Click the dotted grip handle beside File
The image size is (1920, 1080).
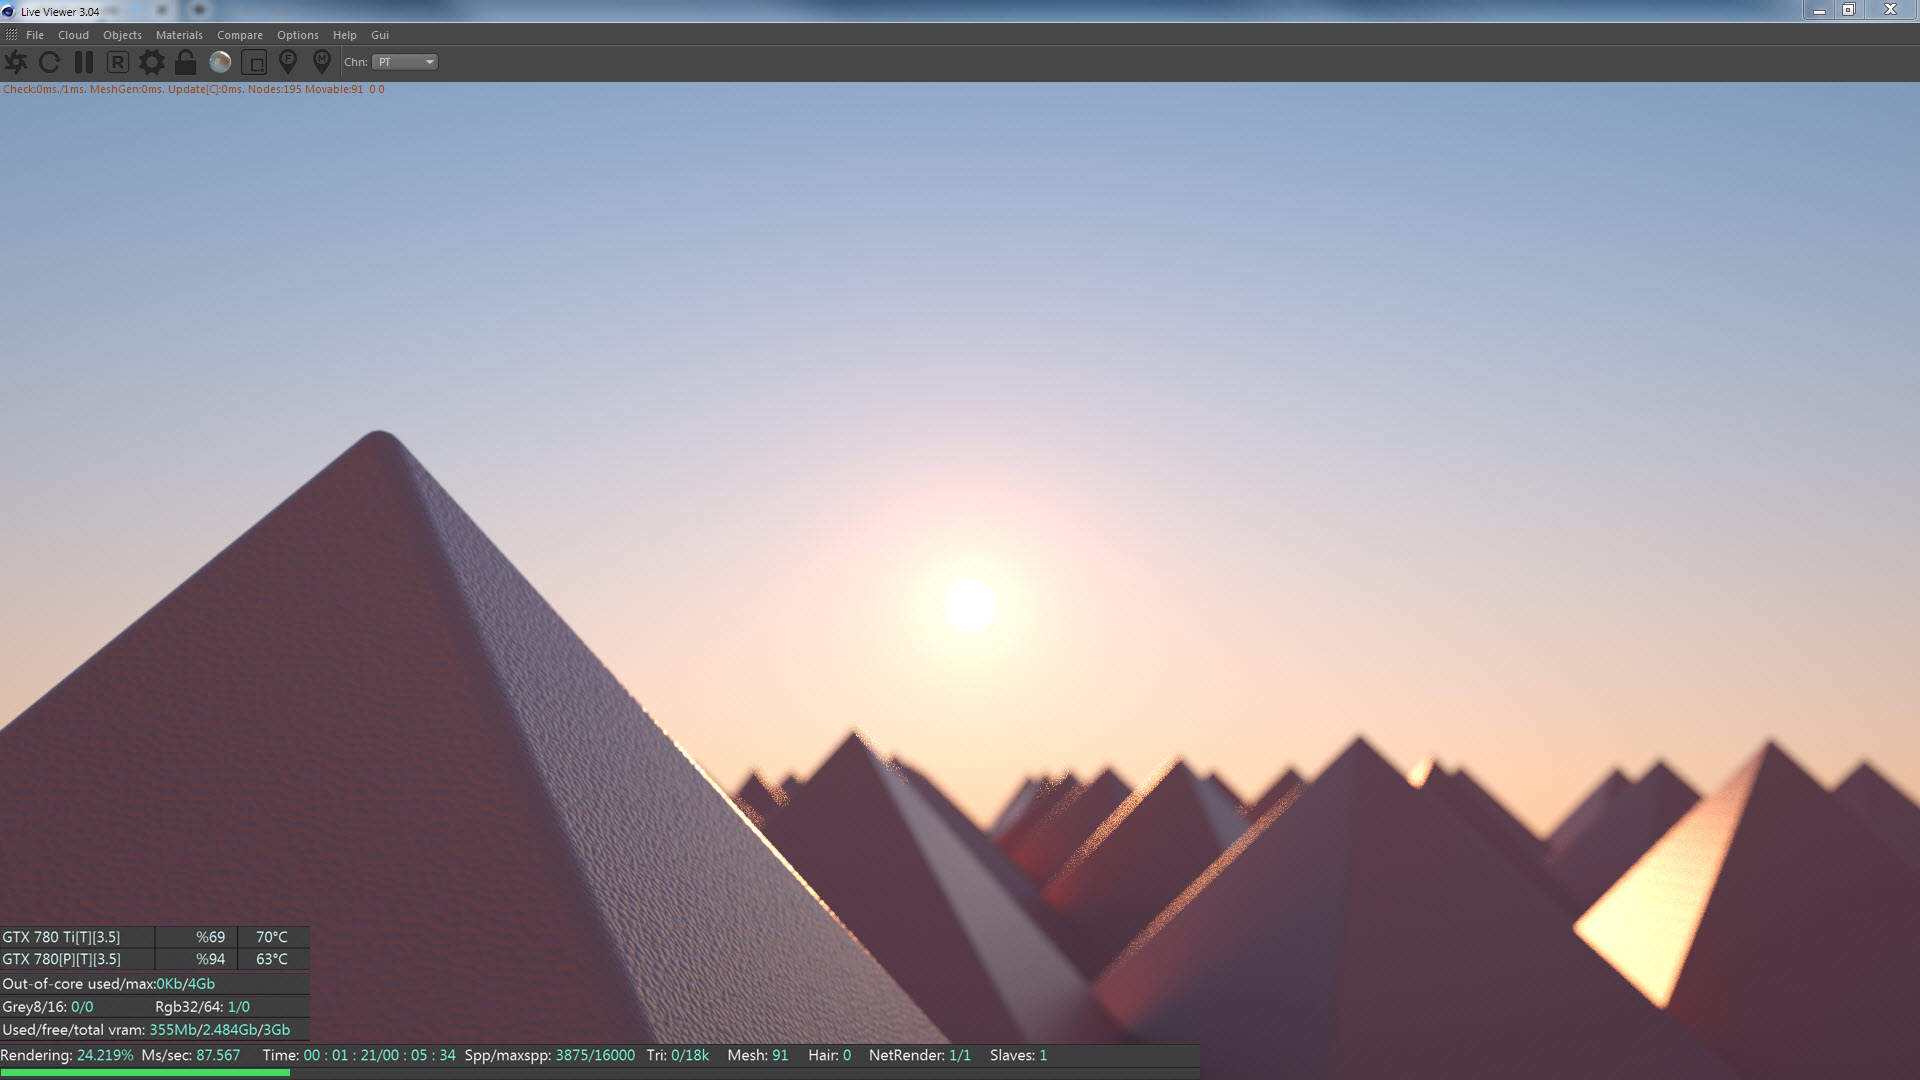(11, 35)
